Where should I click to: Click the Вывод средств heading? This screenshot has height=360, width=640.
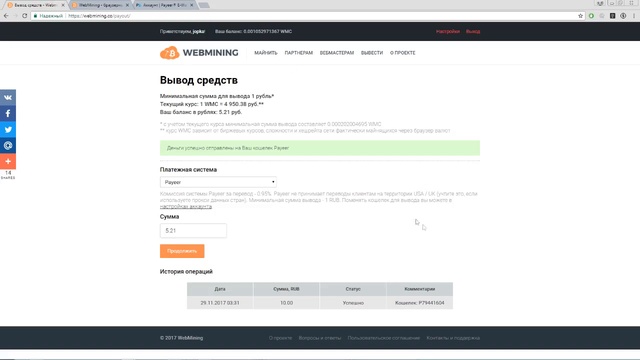coord(199,80)
